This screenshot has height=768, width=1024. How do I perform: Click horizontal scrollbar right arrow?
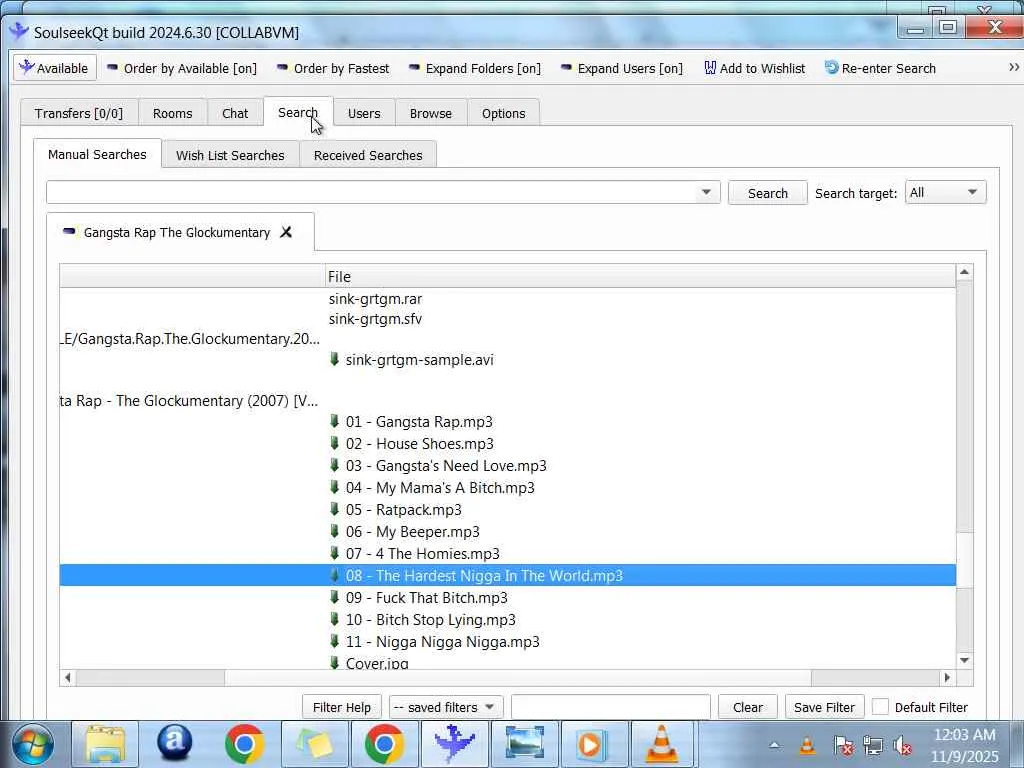948,678
